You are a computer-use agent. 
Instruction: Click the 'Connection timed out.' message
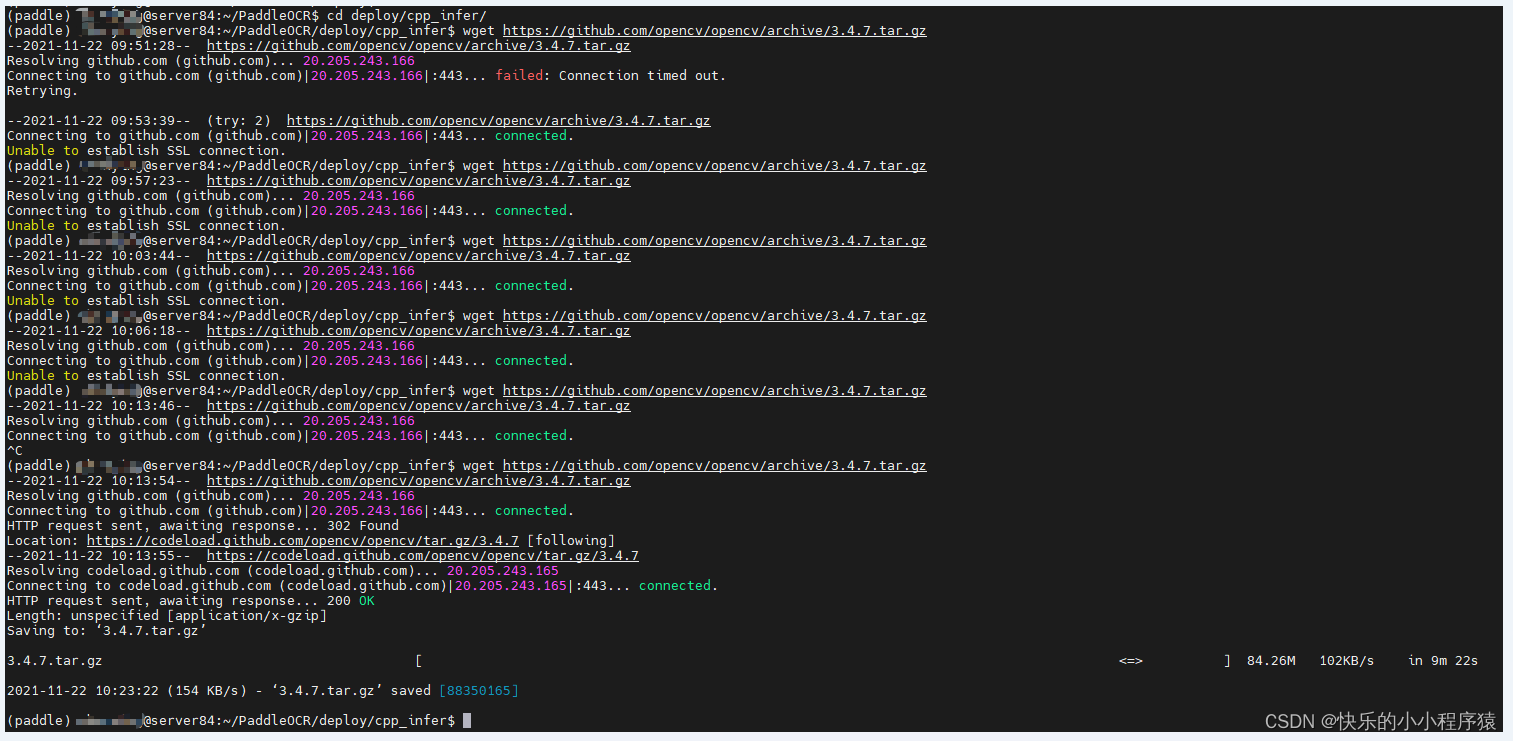point(642,76)
